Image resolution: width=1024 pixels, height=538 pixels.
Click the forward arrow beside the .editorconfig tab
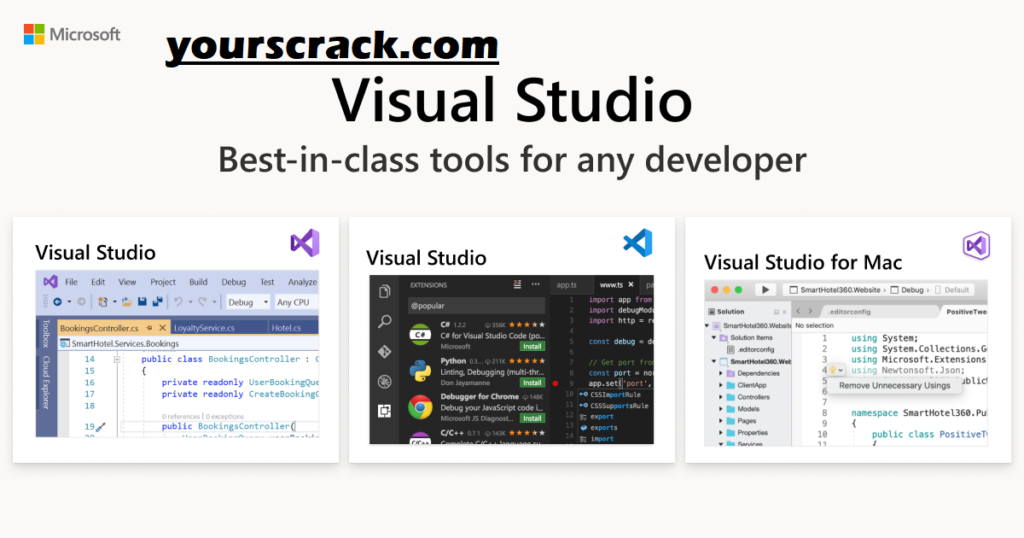pyautogui.click(x=810, y=311)
